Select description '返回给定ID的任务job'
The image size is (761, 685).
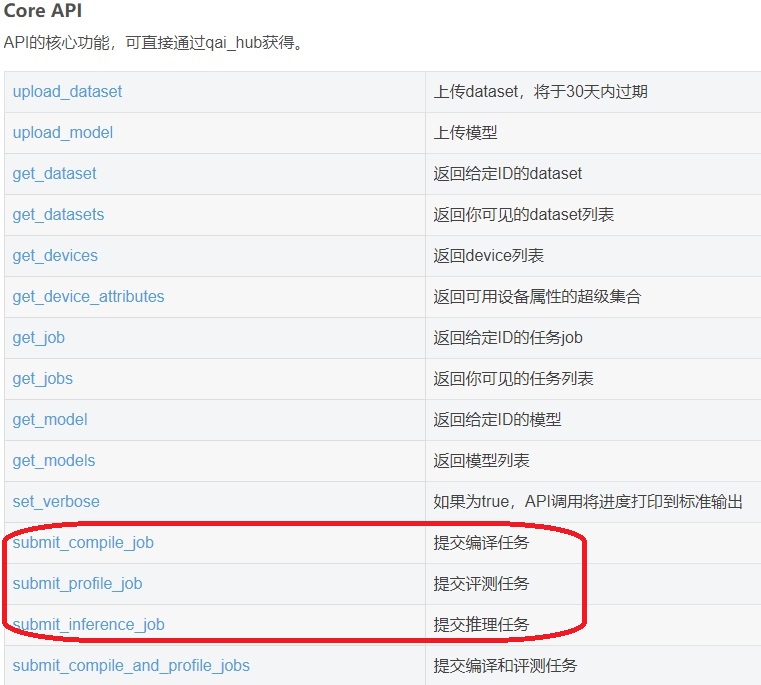(508, 338)
